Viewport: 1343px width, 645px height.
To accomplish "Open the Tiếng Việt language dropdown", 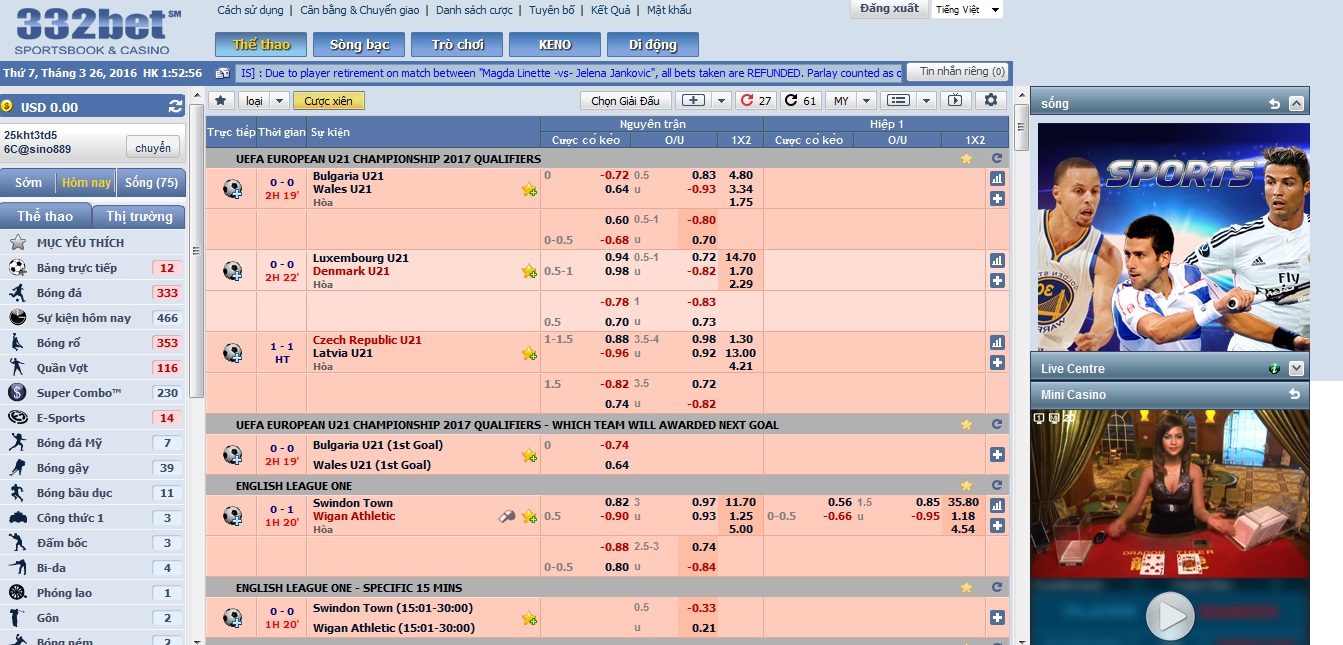I will click(x=967, y=10).
